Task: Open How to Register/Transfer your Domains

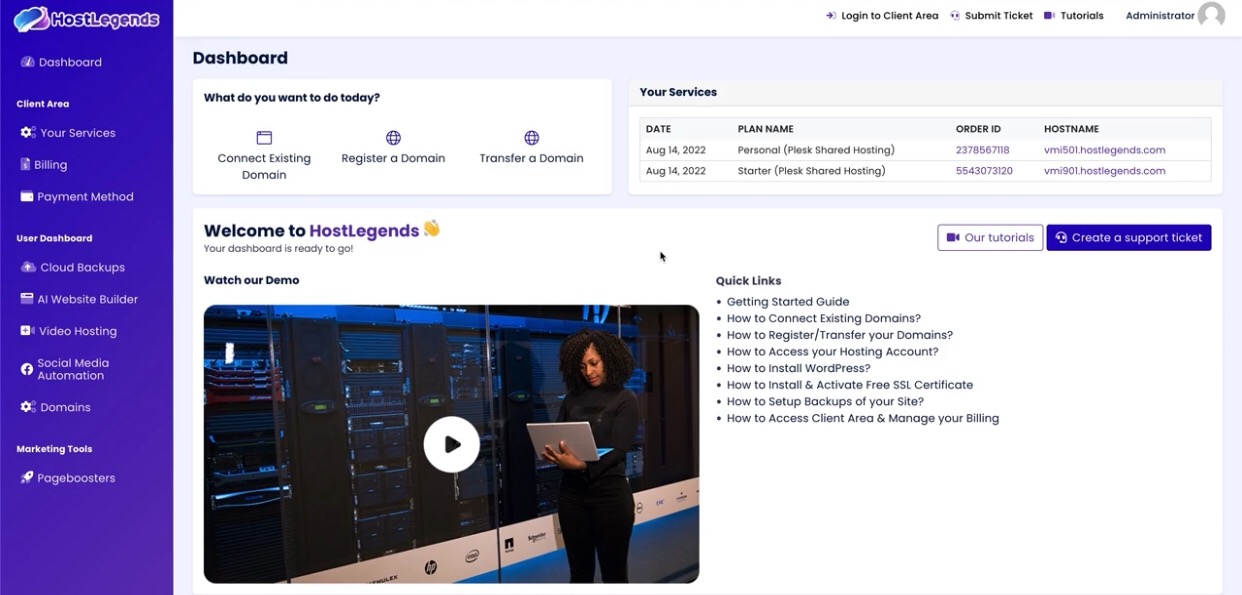Action: point(840,335)
